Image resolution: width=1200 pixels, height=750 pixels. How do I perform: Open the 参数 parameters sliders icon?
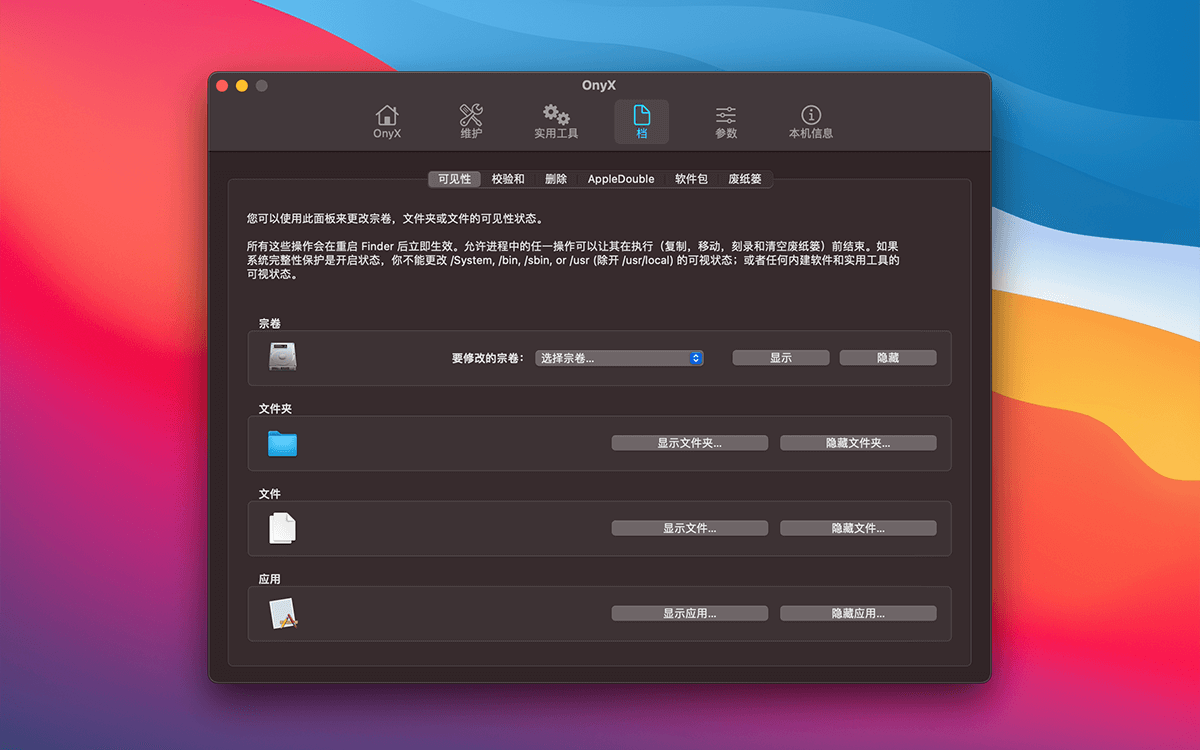coord(726,122)
